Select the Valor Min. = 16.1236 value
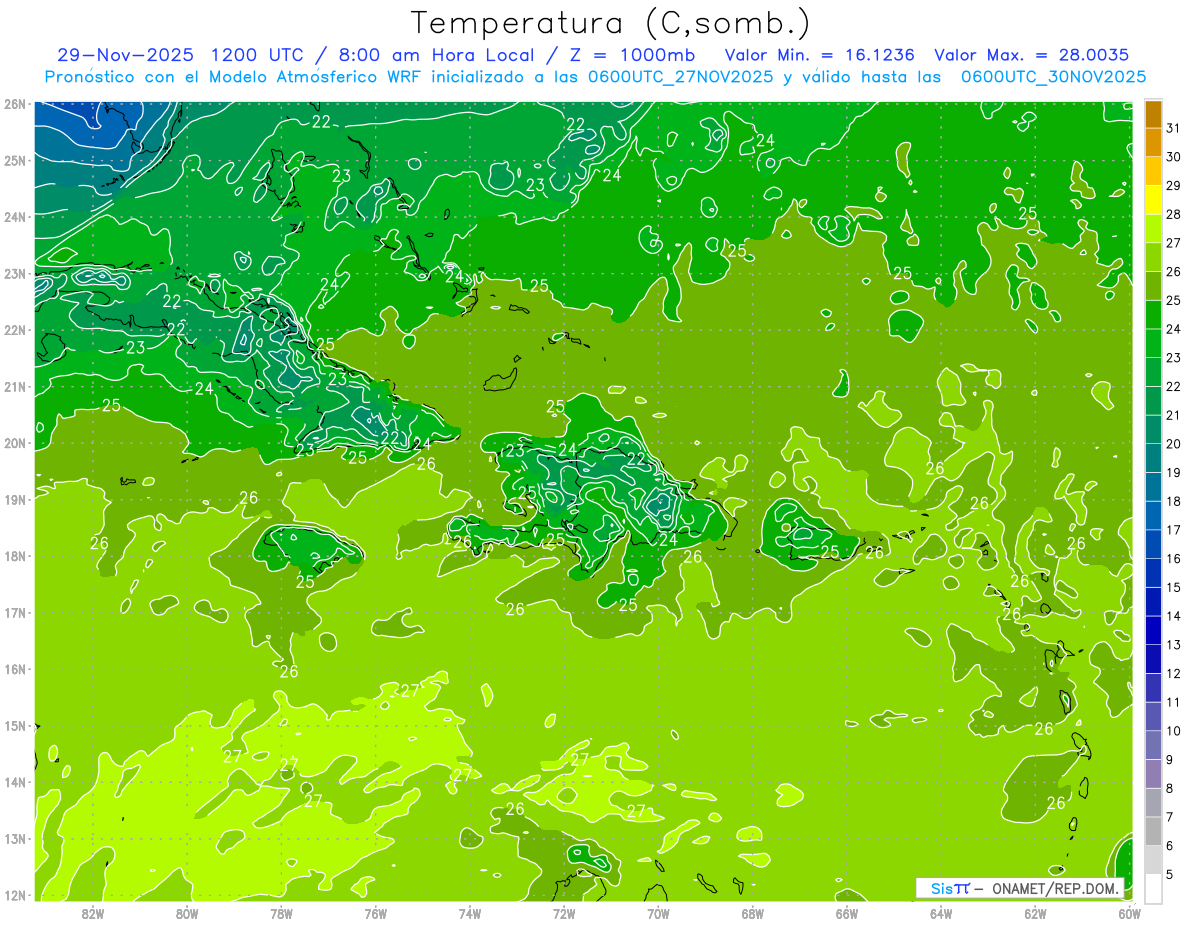The width and height of the screenshot is (1200, 927). coord(820,54)
